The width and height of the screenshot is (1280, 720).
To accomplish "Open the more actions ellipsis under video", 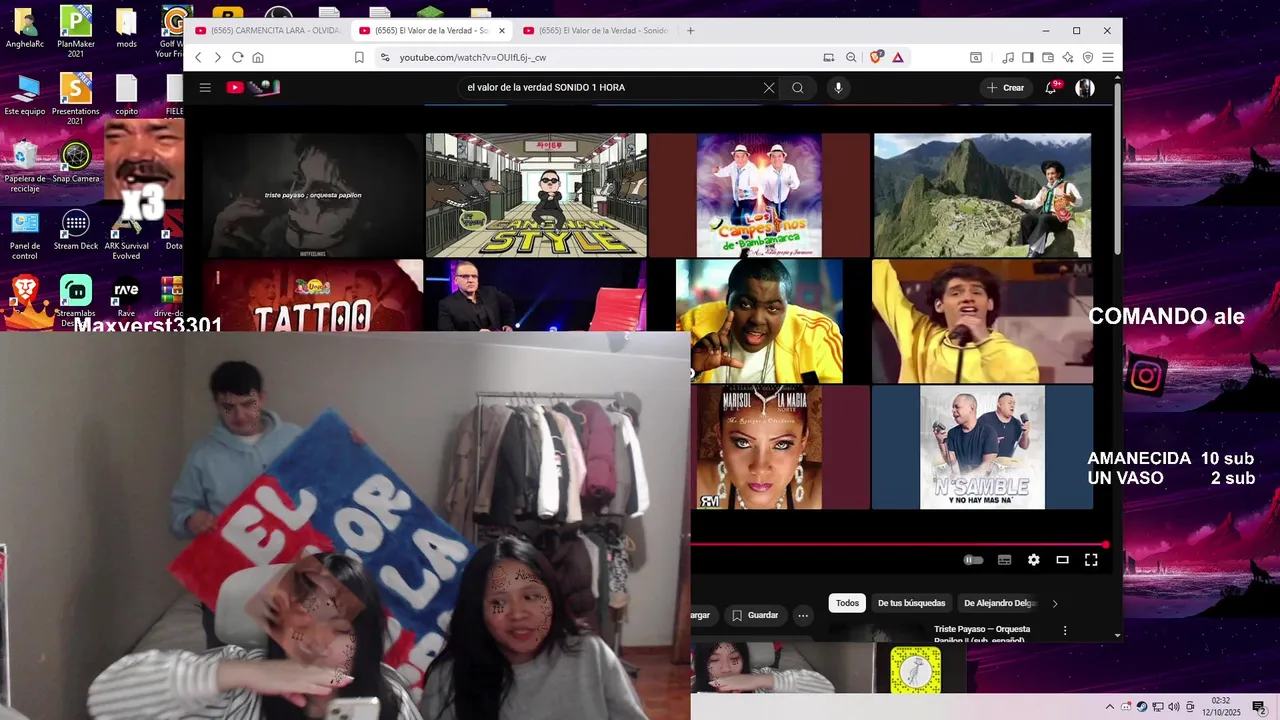I will click(803, 615).
